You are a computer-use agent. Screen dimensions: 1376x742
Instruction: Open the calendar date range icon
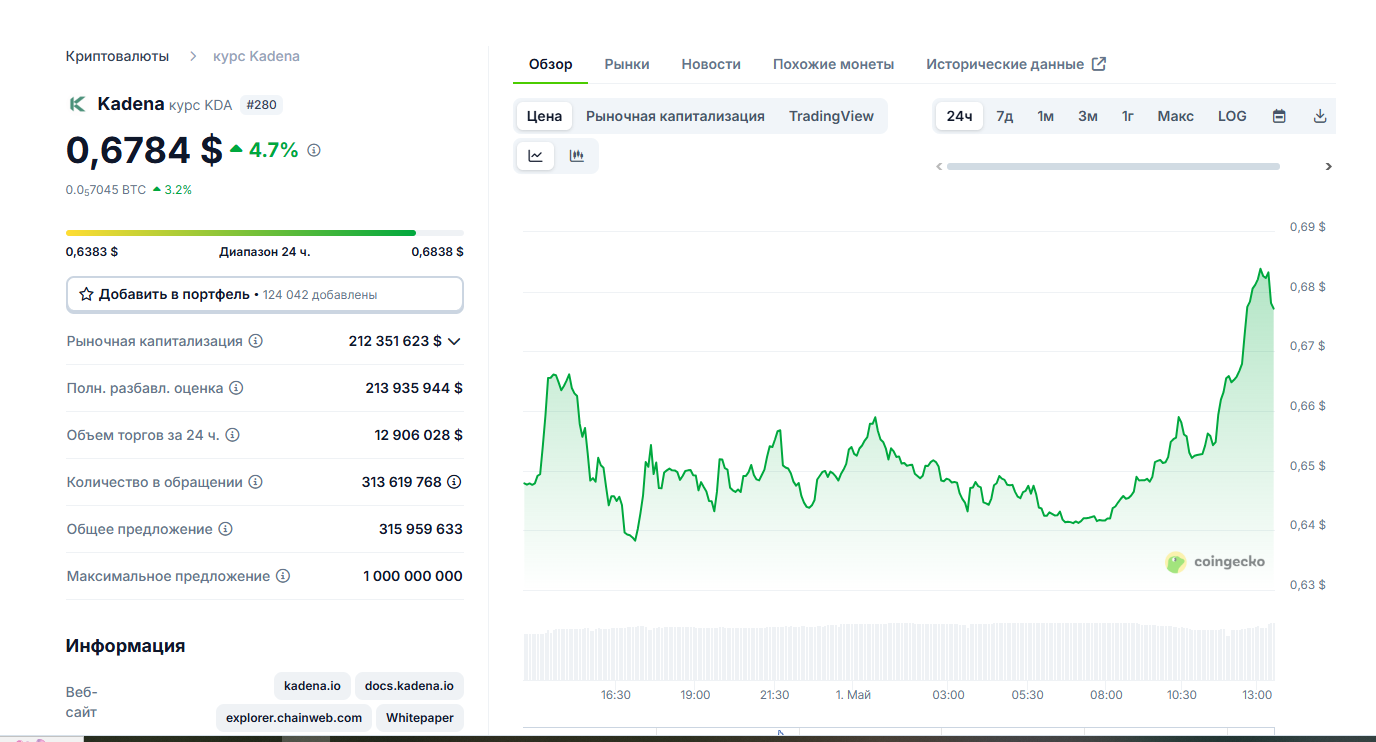pyautogui.click(x=1279, y=116)
